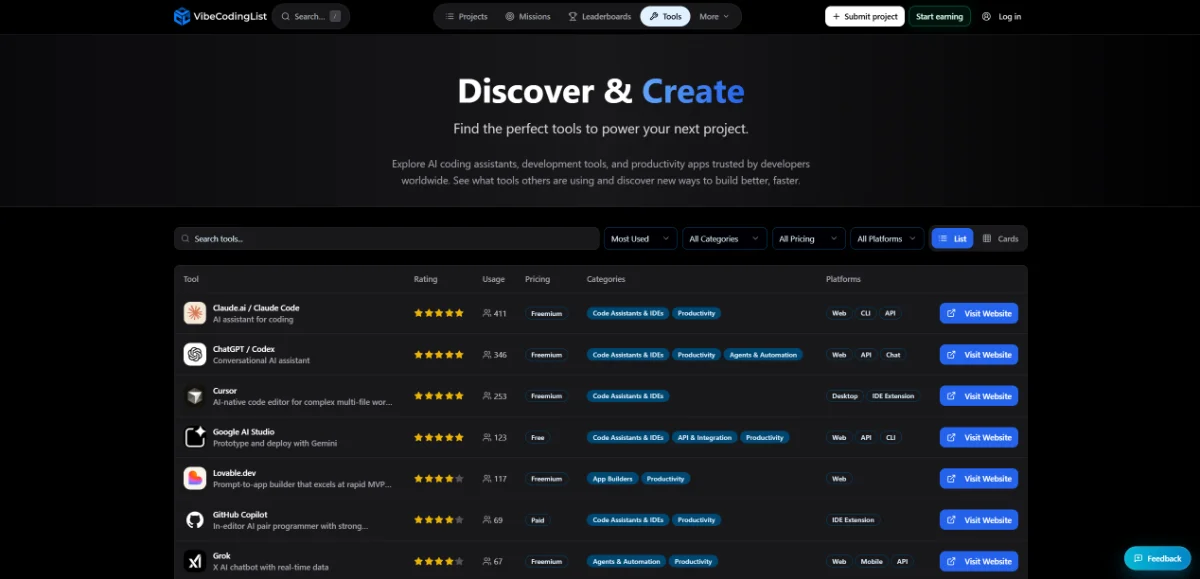
Task: Visit Website for Claude.ai / Claude Code
Action: (x=979, y=313)
